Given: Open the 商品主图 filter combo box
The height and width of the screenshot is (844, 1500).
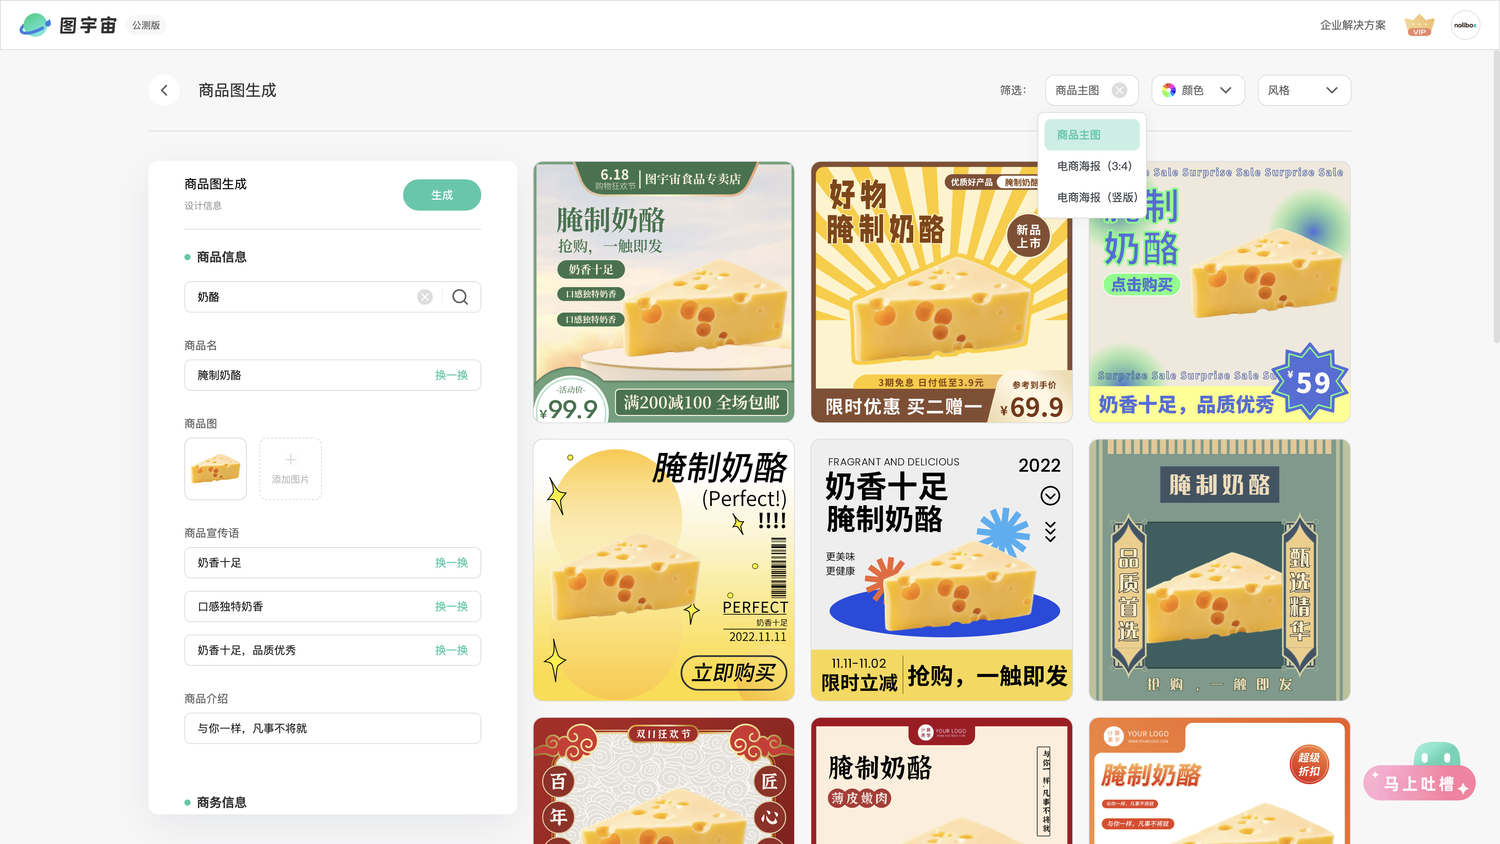Looking at the screenshot, I should coord(1092,90).
